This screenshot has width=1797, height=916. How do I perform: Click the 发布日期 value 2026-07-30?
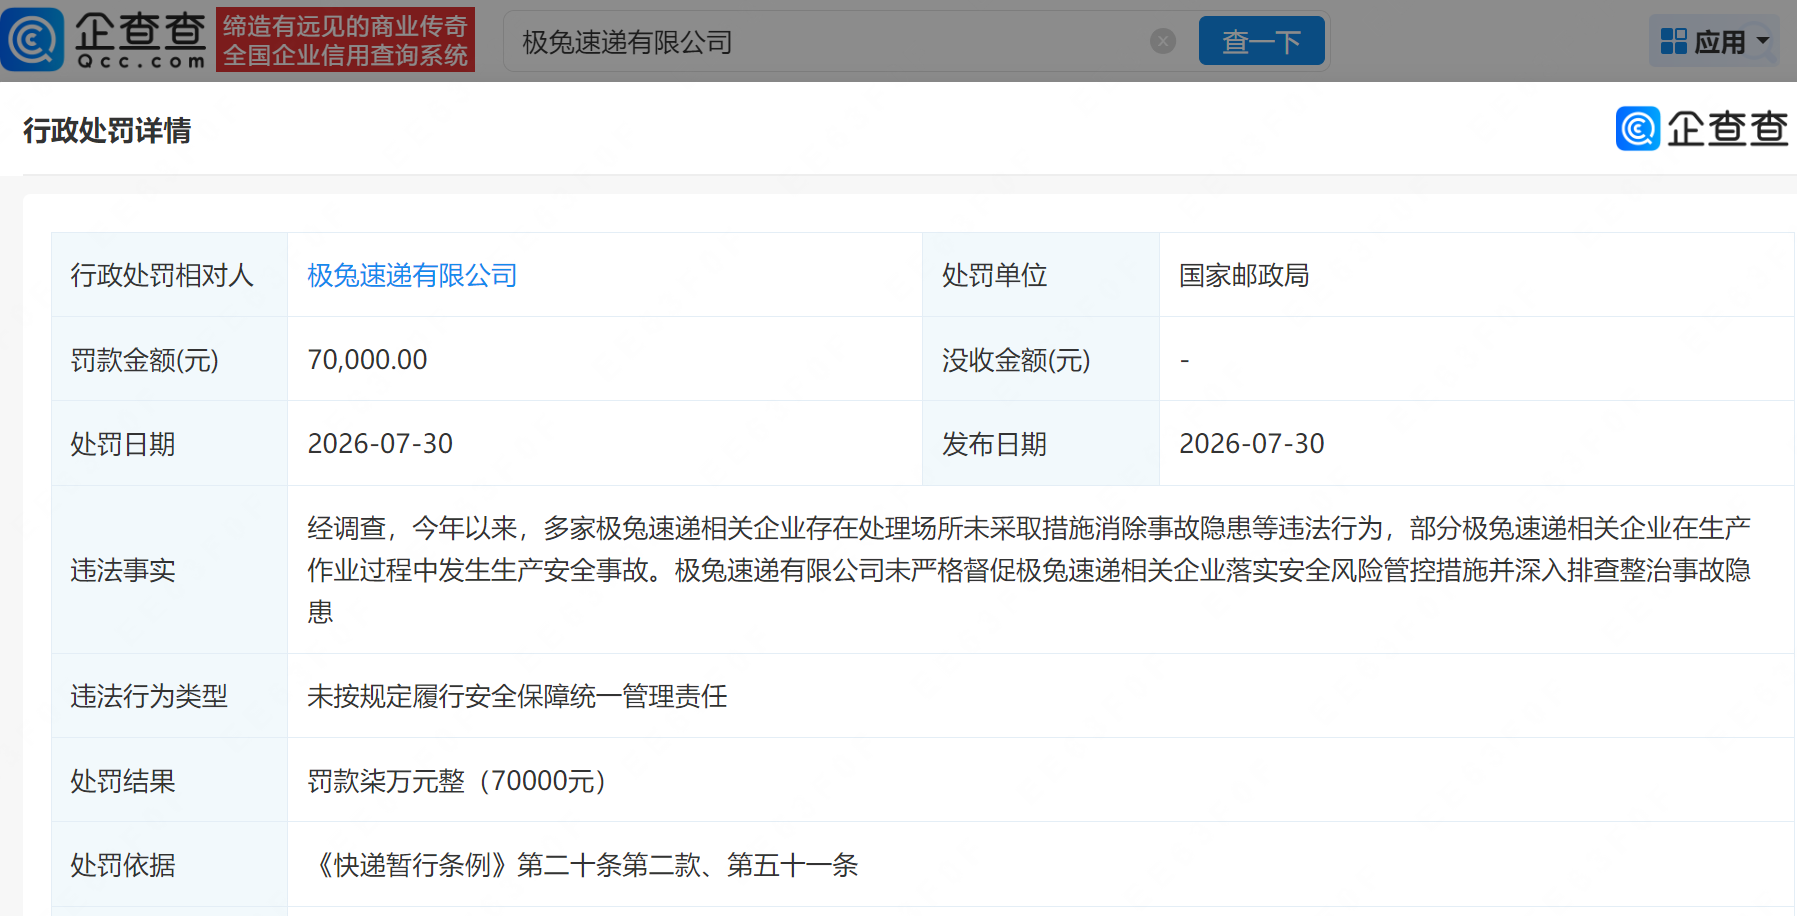1252,443
